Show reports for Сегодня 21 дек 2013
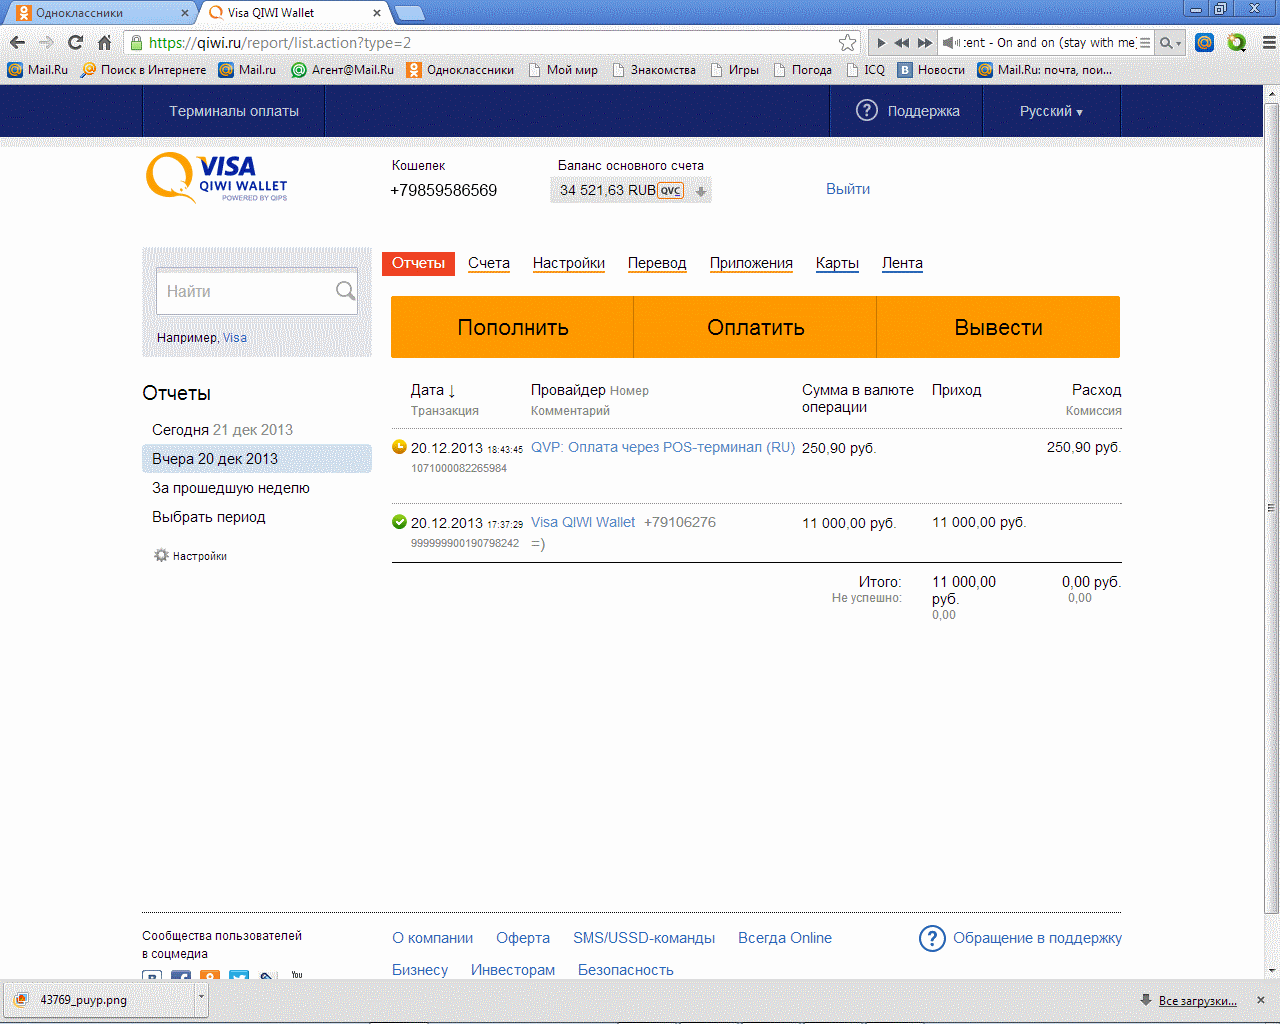Viewport: 1280px width, 1024px height. click(x=222, y=430)
